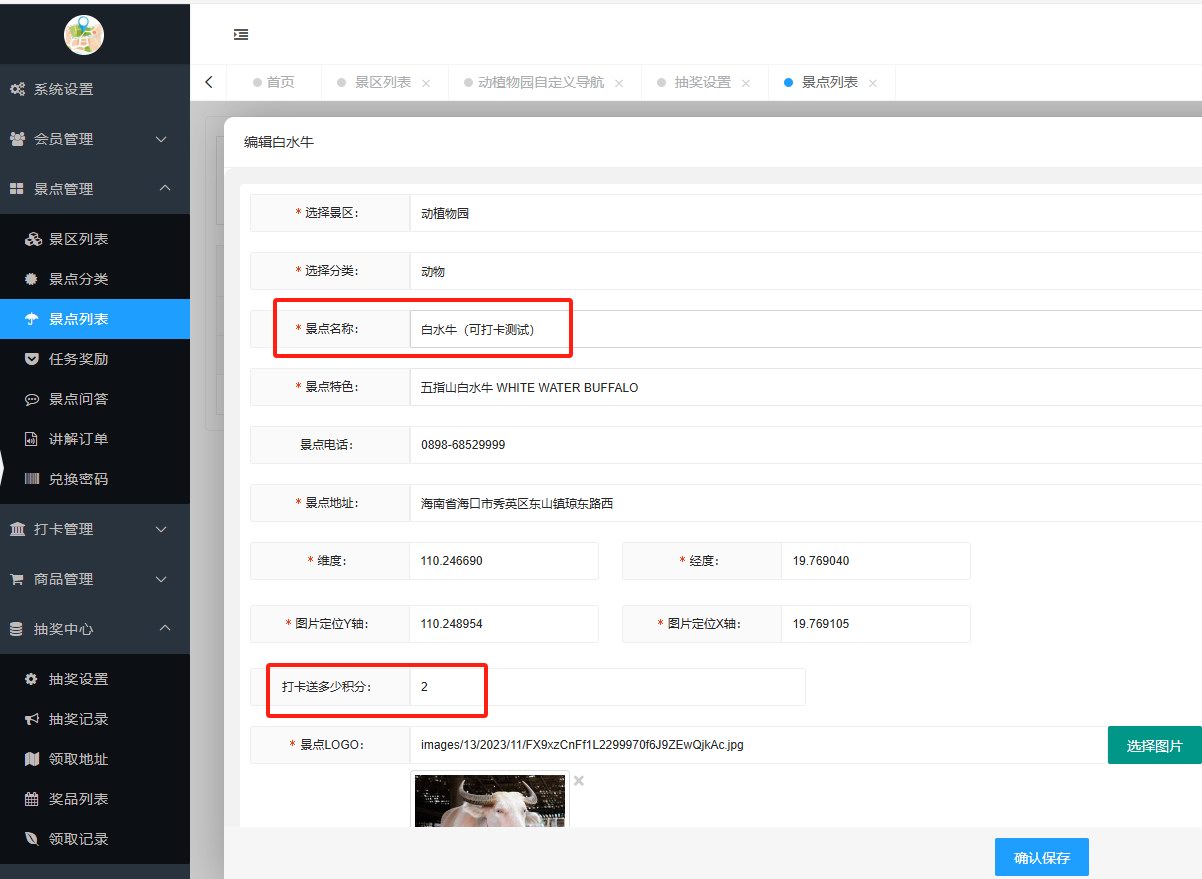Screen dimensions: 1202x879
Task: Open the 选择分类 dropdown showing 动物
Action: (805, 271)
